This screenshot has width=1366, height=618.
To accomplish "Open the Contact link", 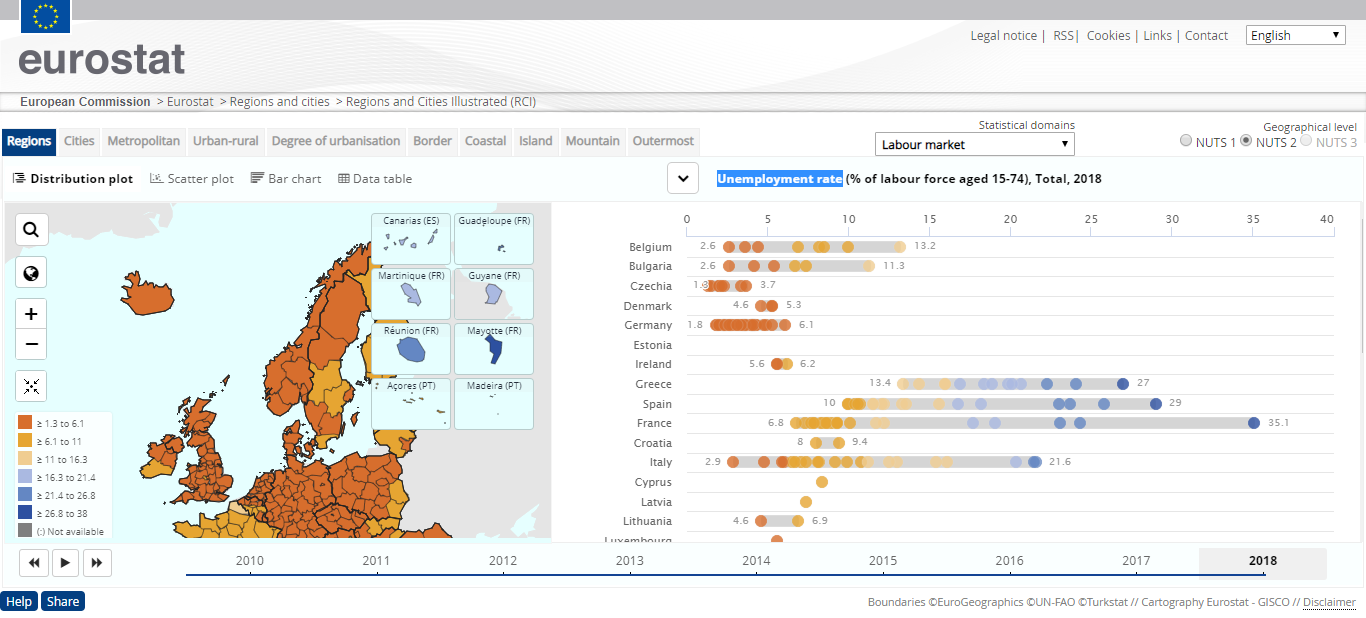I will 1207,35.
